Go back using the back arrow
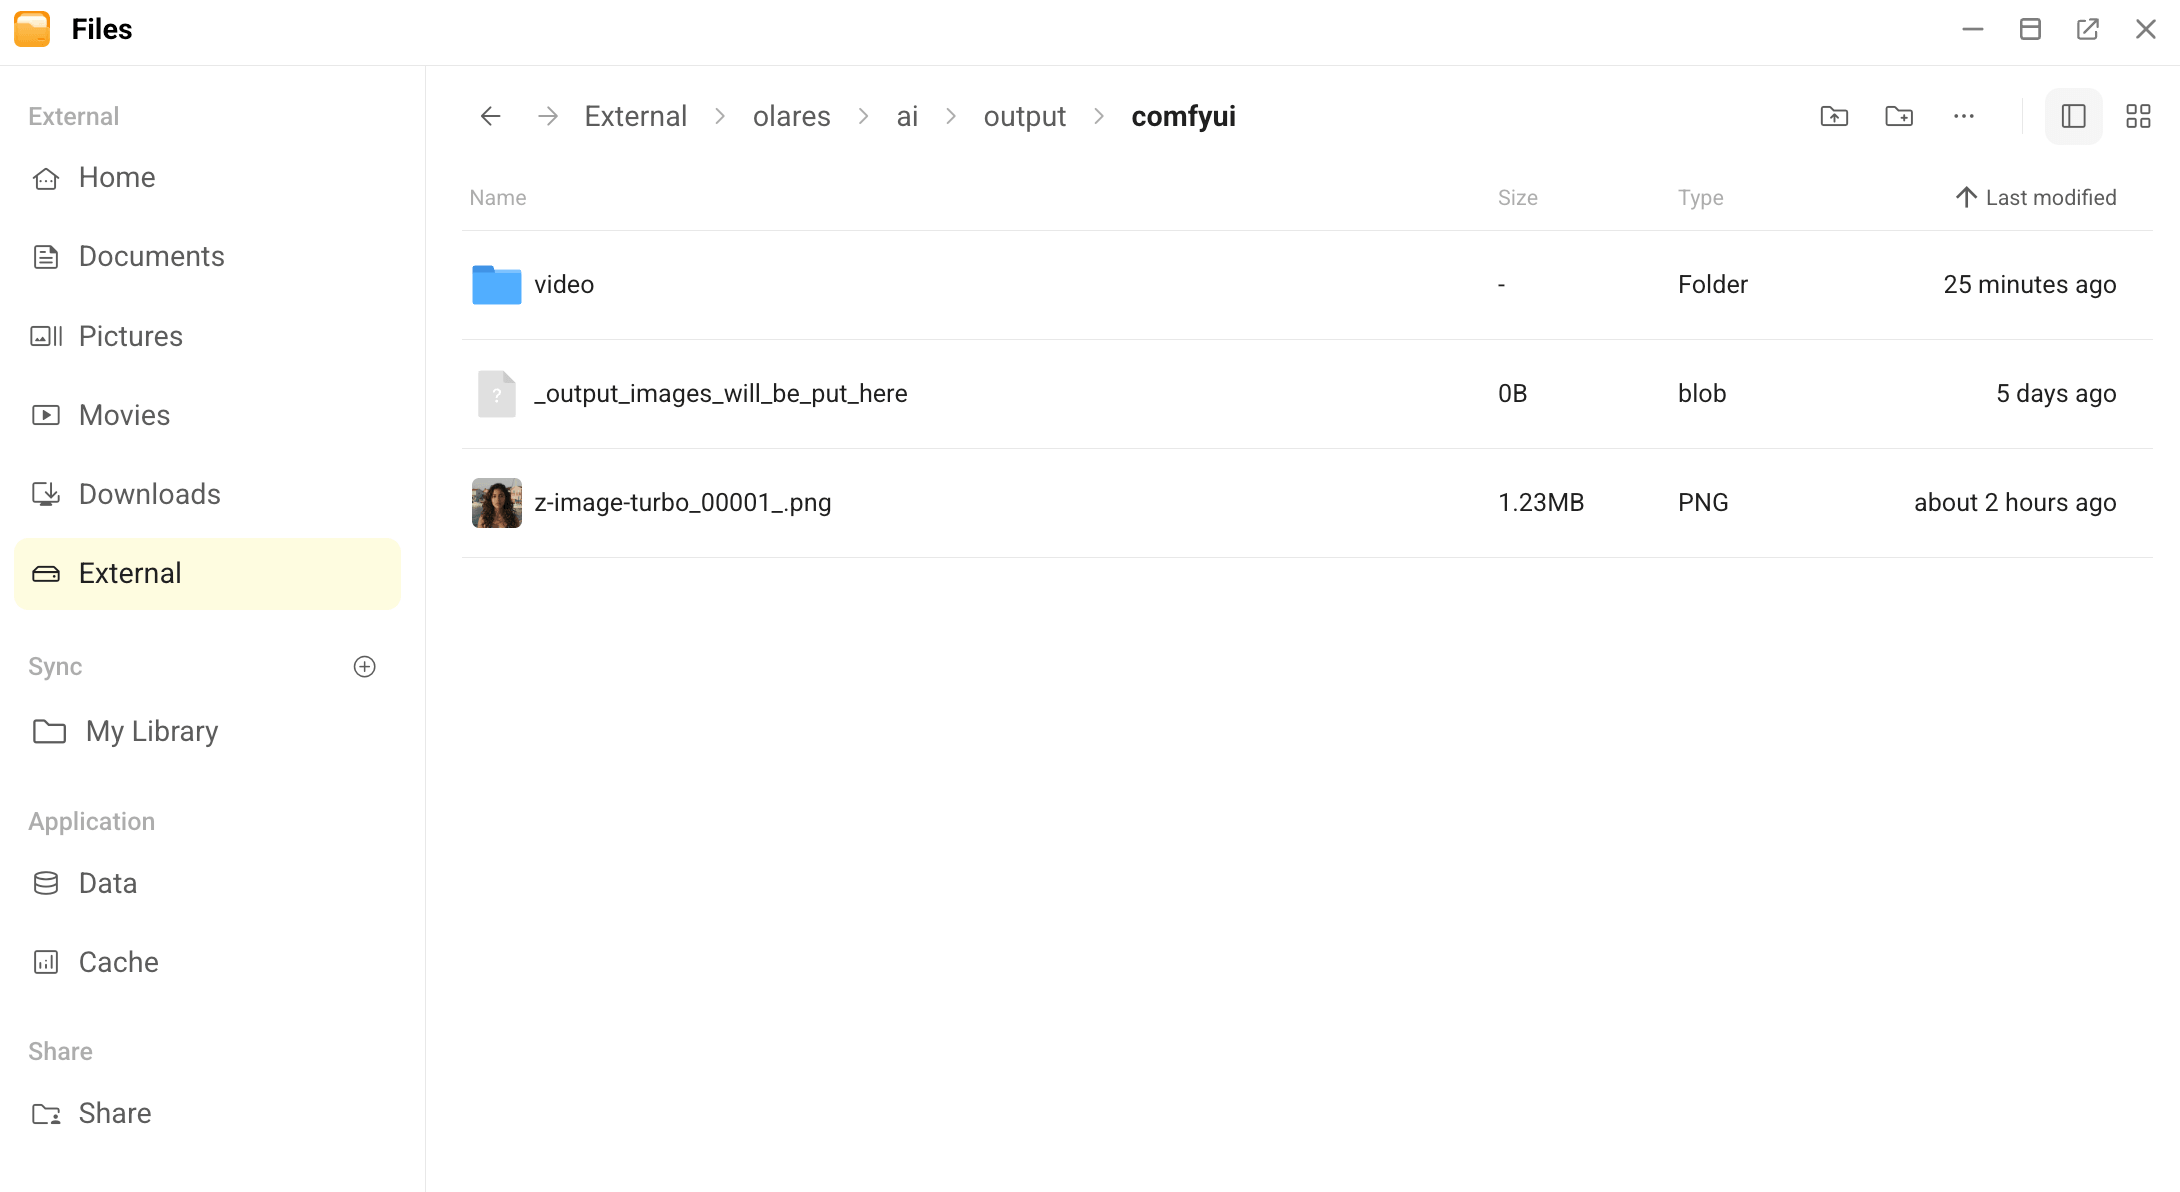The width and height of the screenshot is (2180, 1192). (x=489, y=116)
